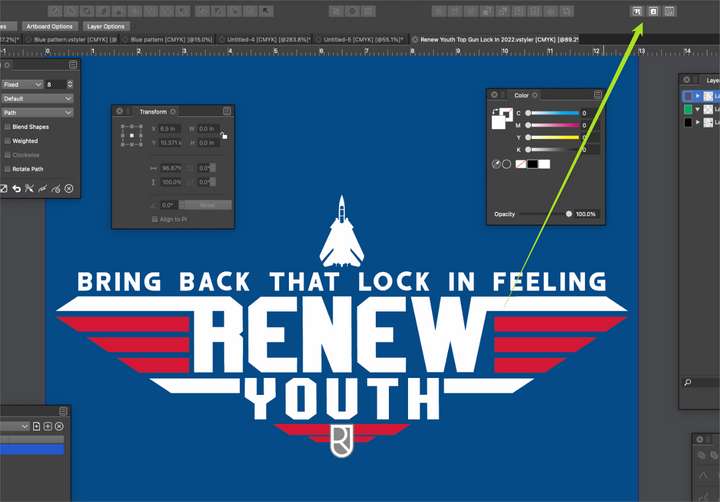This screenshot has height=502, width=720.
Task: Expand the blue selected layer arrow
Action: (698, 96)
